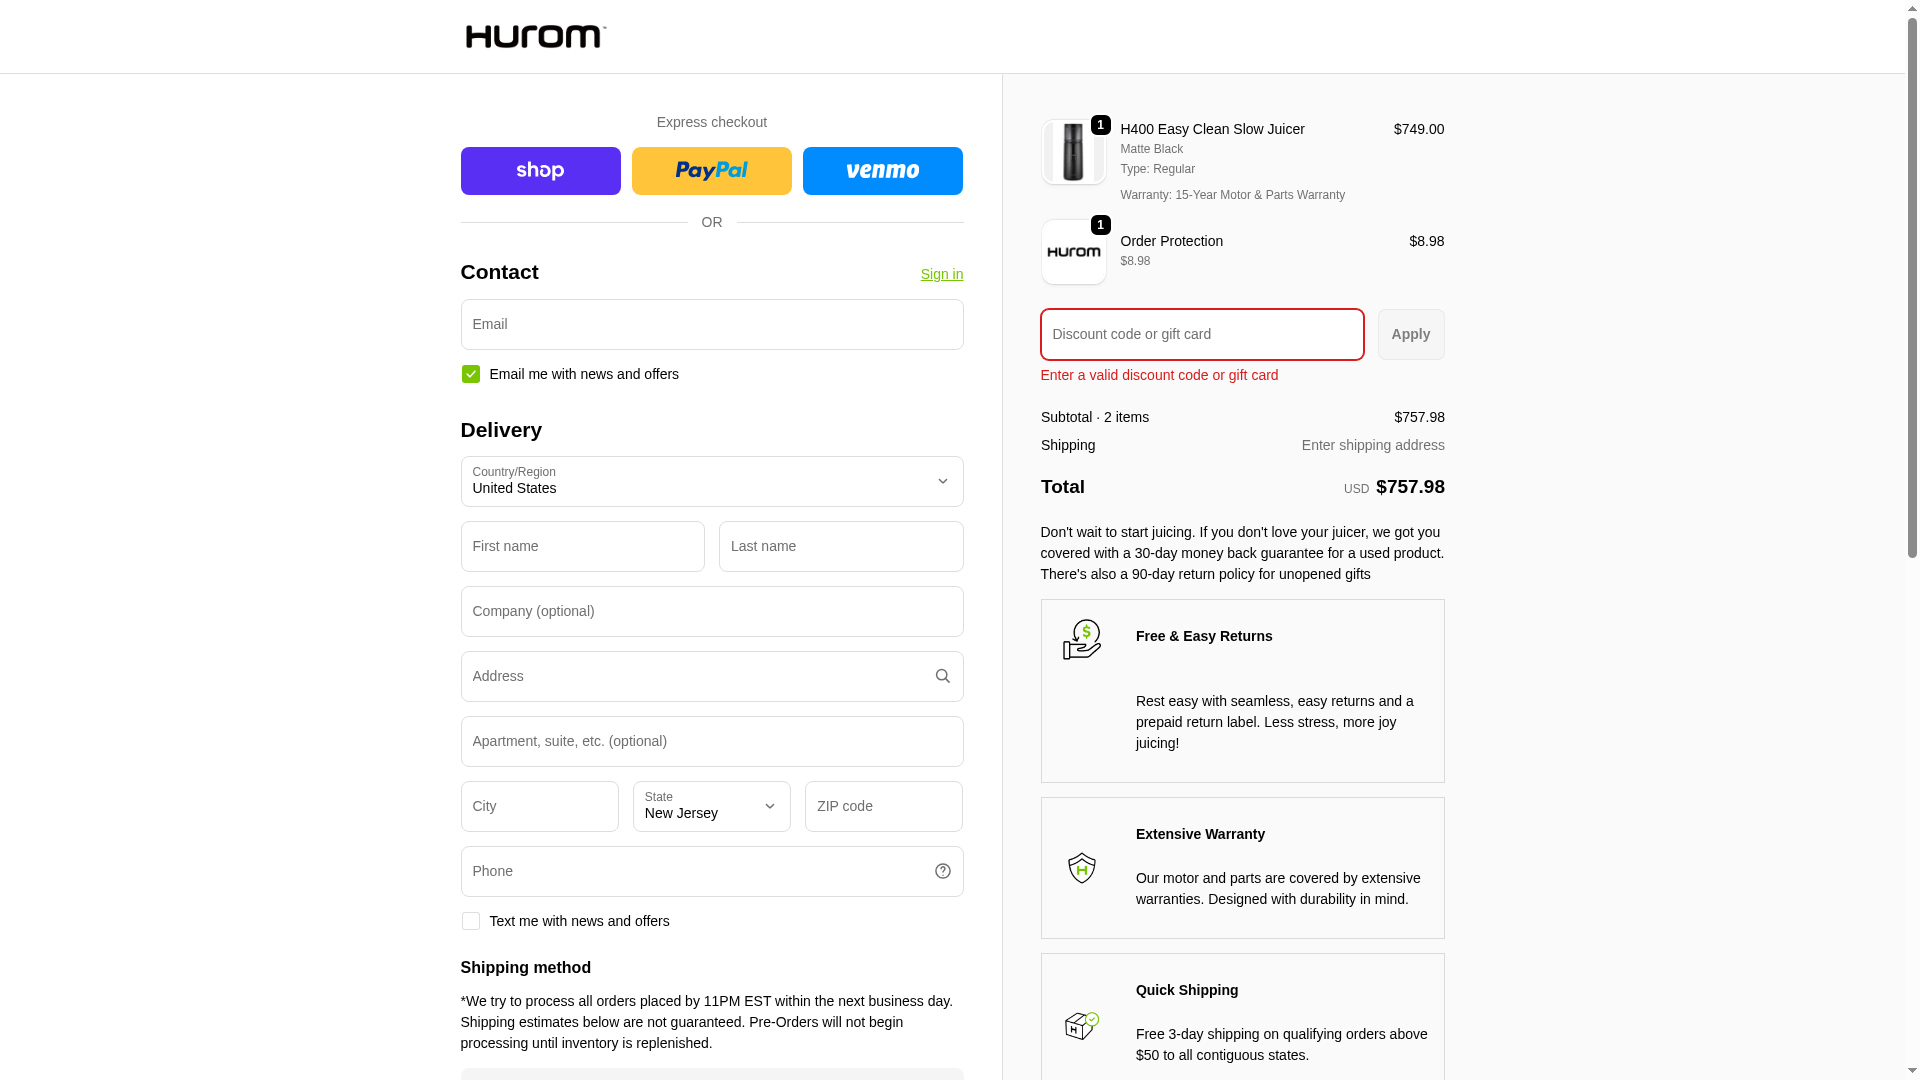
Task: Click the address search magnifier icon
Action: [x=942, y=676]
